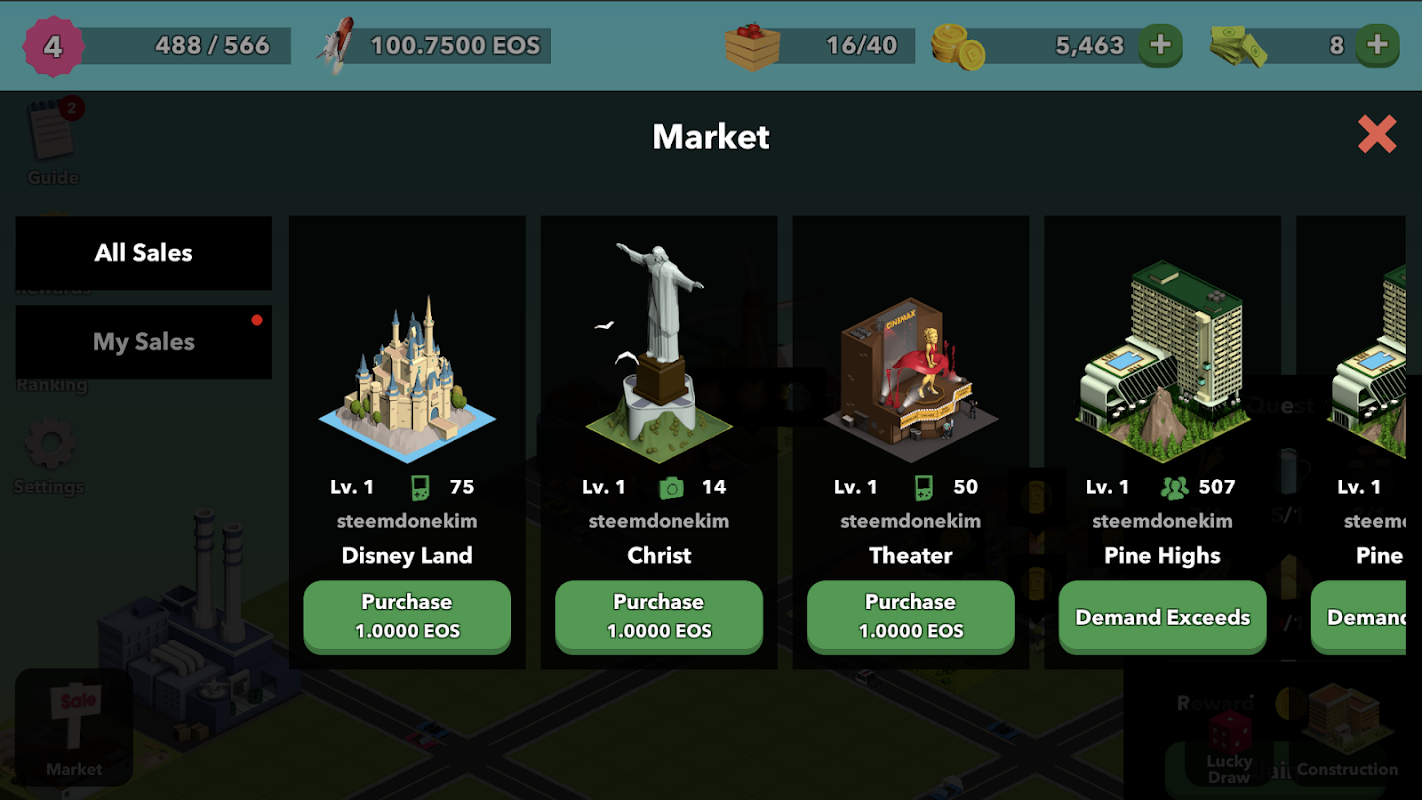Click the gold coins stack icon

[x=958, y=46]
